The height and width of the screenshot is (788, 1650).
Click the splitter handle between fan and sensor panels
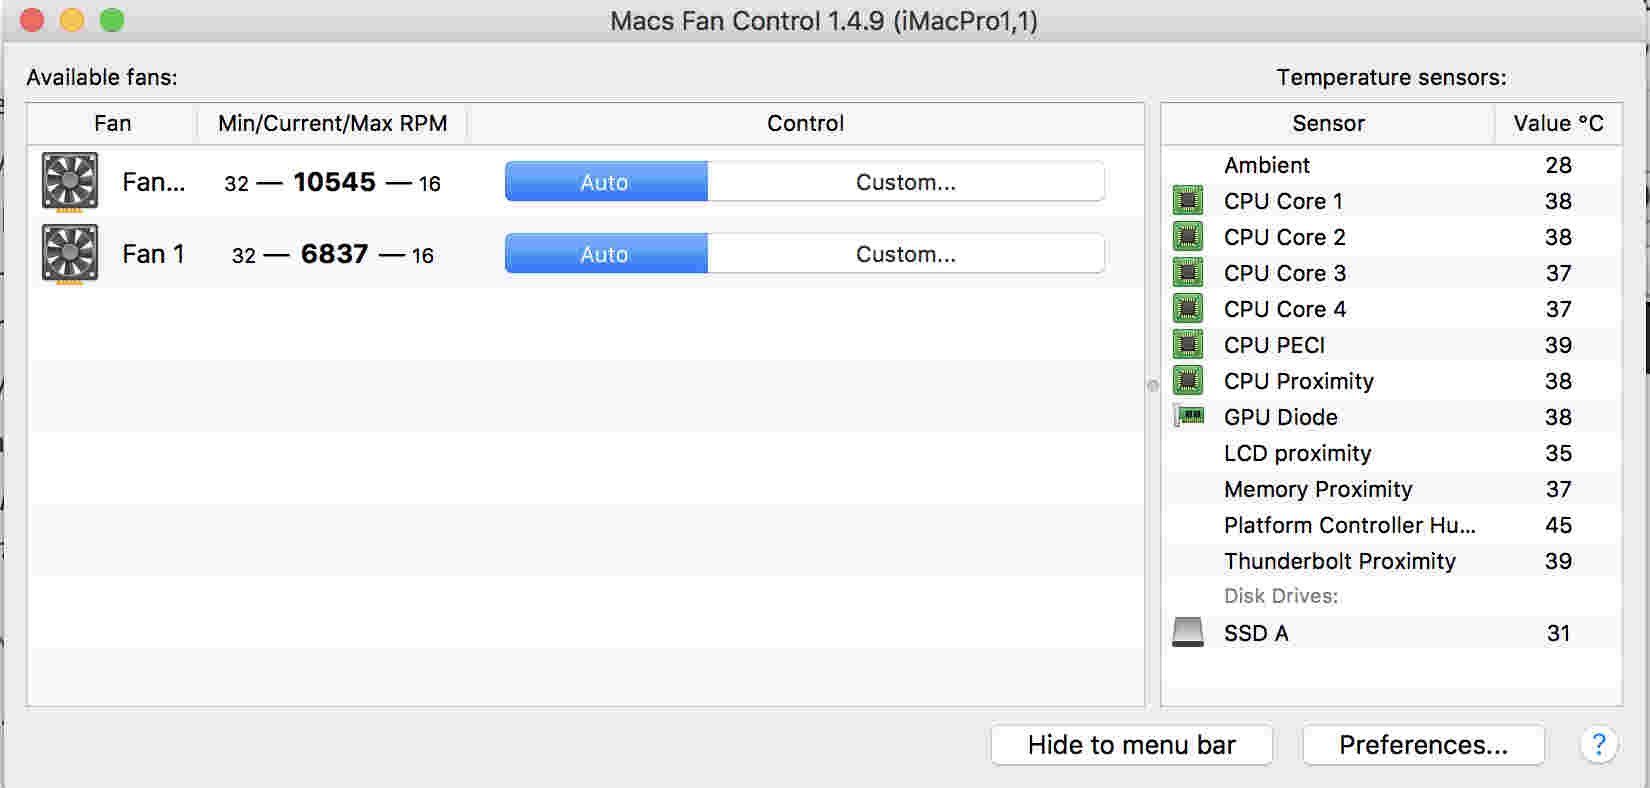(1152, 385)
